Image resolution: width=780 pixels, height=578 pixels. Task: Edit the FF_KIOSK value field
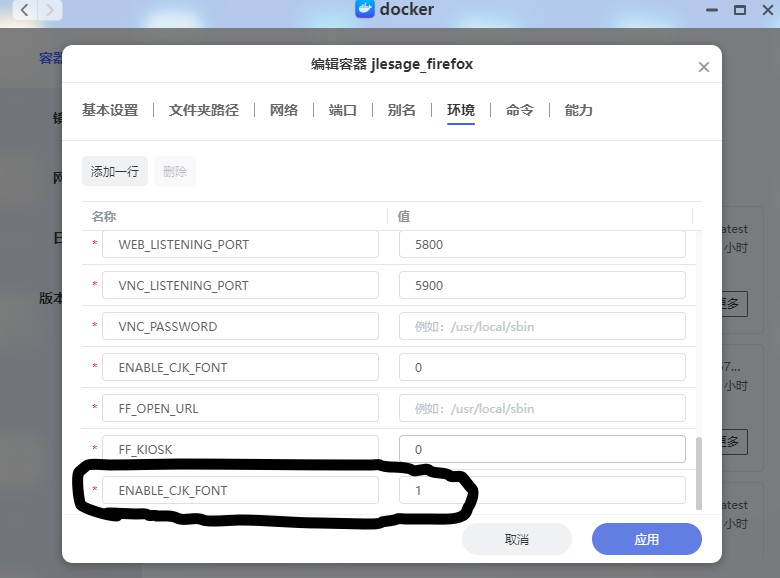[542, 449]
